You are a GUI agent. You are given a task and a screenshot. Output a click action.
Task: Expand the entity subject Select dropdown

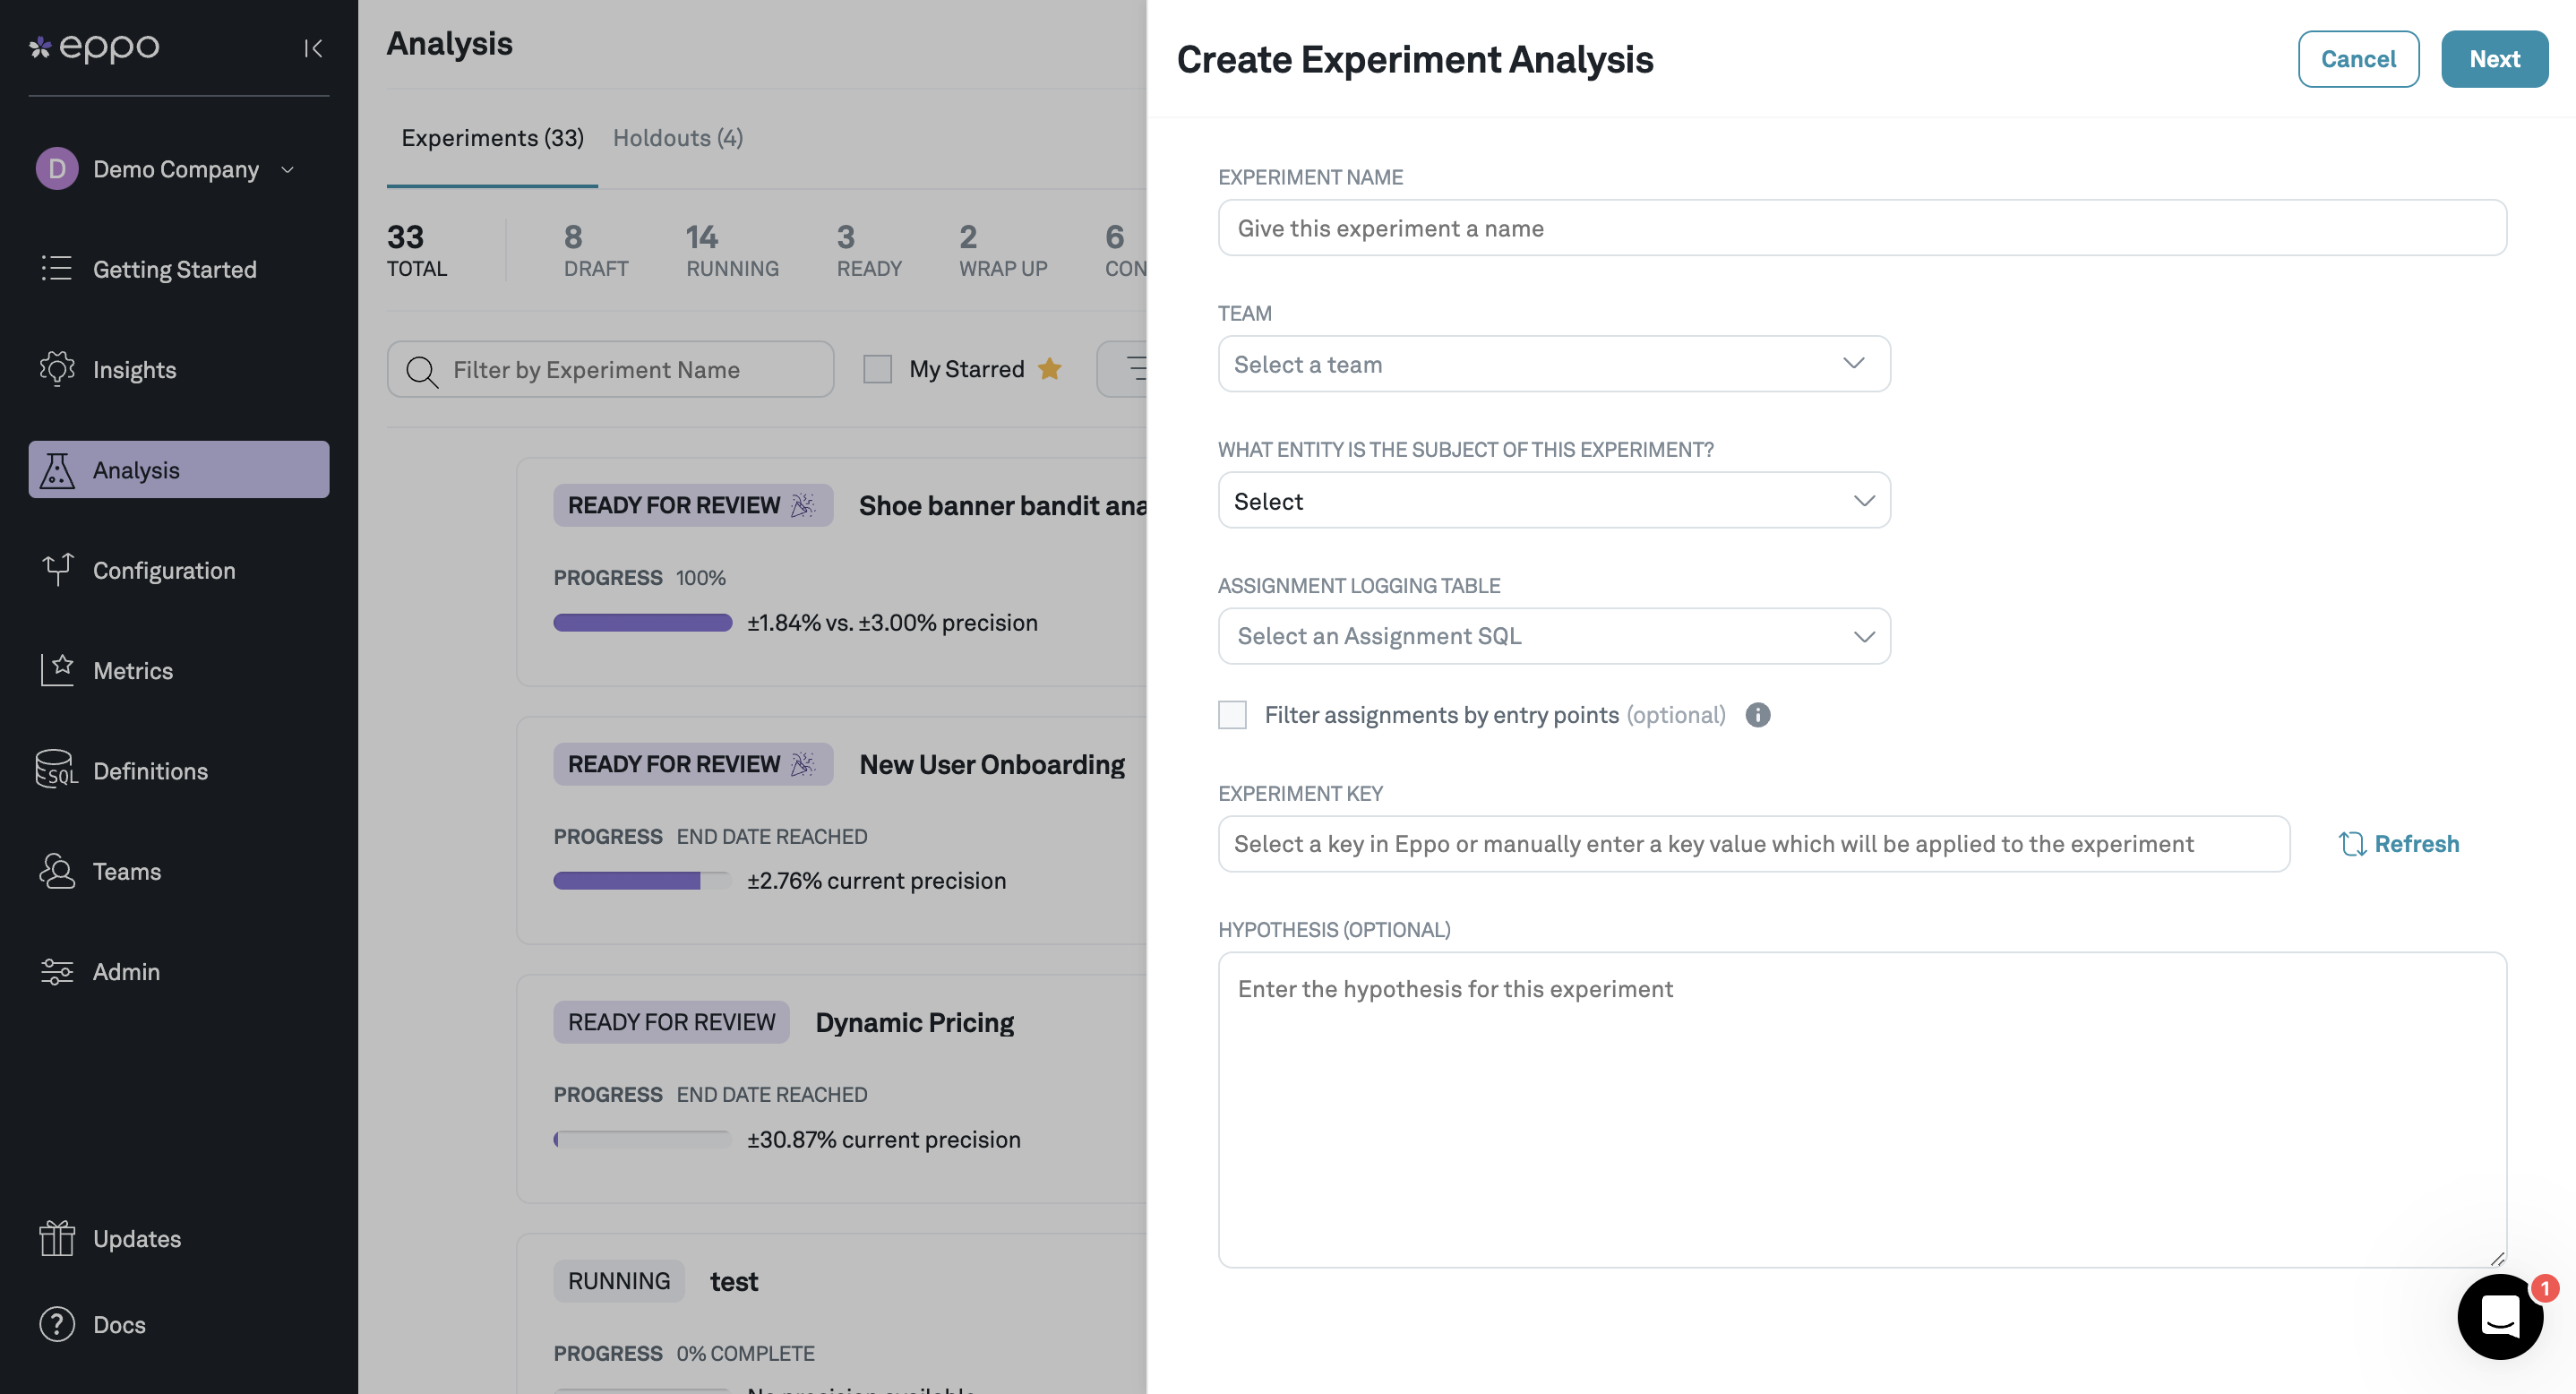(x=1553, y=500)
